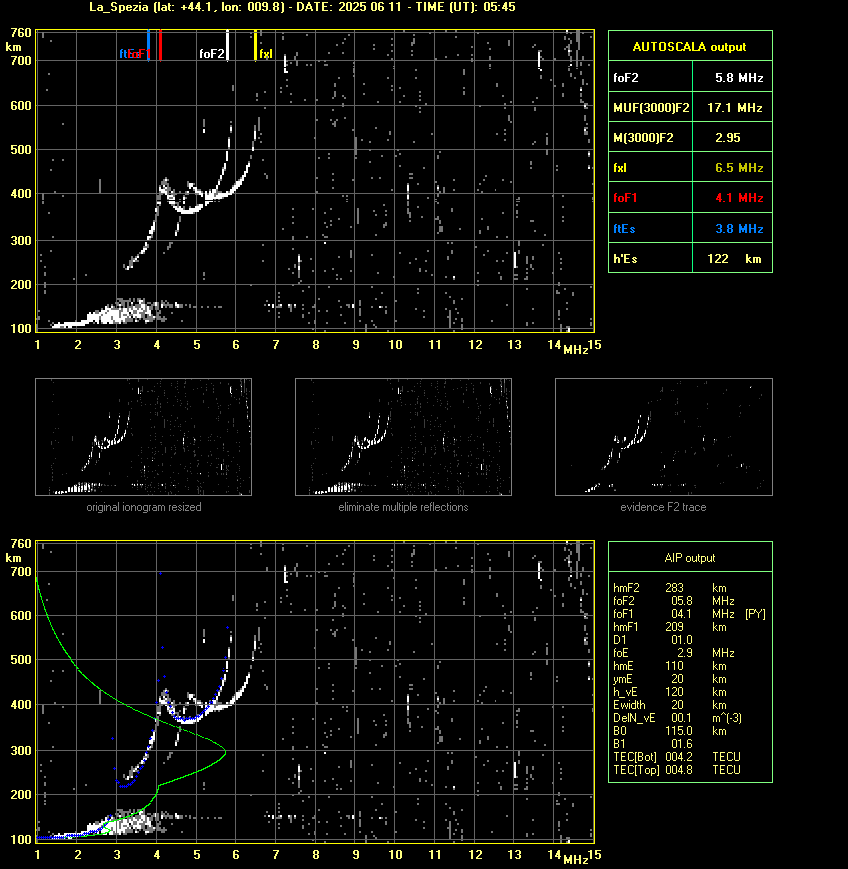848x869 pixels.
Task: Click the green electron density profile peak
Action: (224, 752)
